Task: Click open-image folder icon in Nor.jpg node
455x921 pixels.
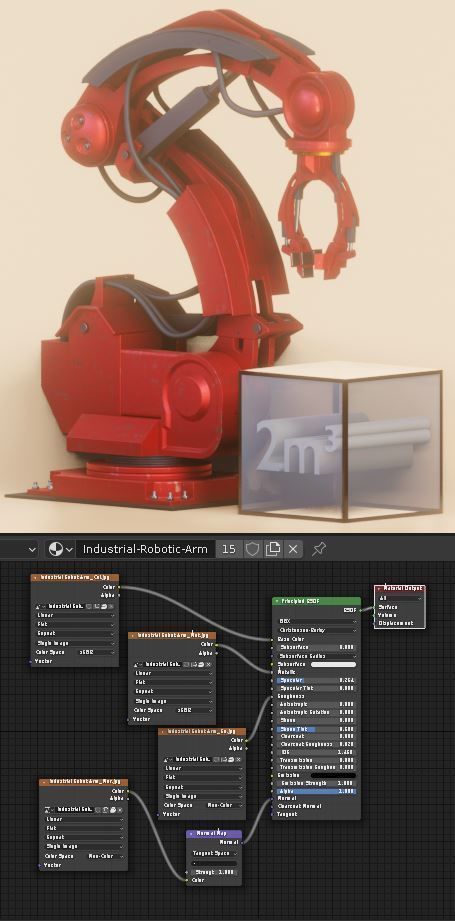Action: click(113, 810)
